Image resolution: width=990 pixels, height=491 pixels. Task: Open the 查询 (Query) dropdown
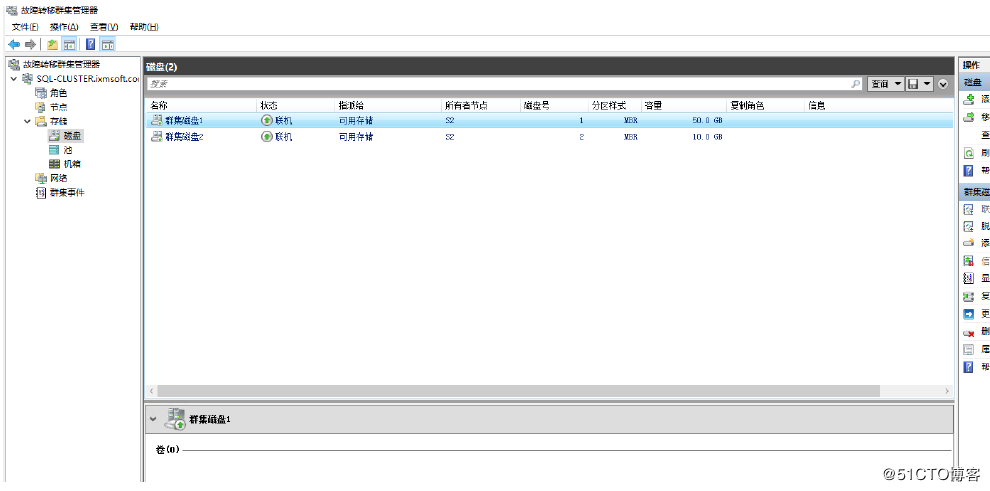click(x=885, y=83)
